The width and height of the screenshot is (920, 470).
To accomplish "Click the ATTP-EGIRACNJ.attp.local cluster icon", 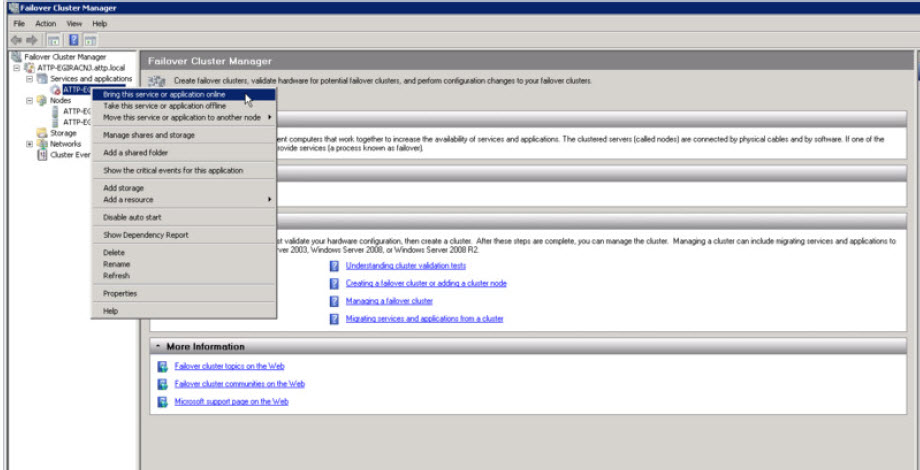I will [29, 67].
